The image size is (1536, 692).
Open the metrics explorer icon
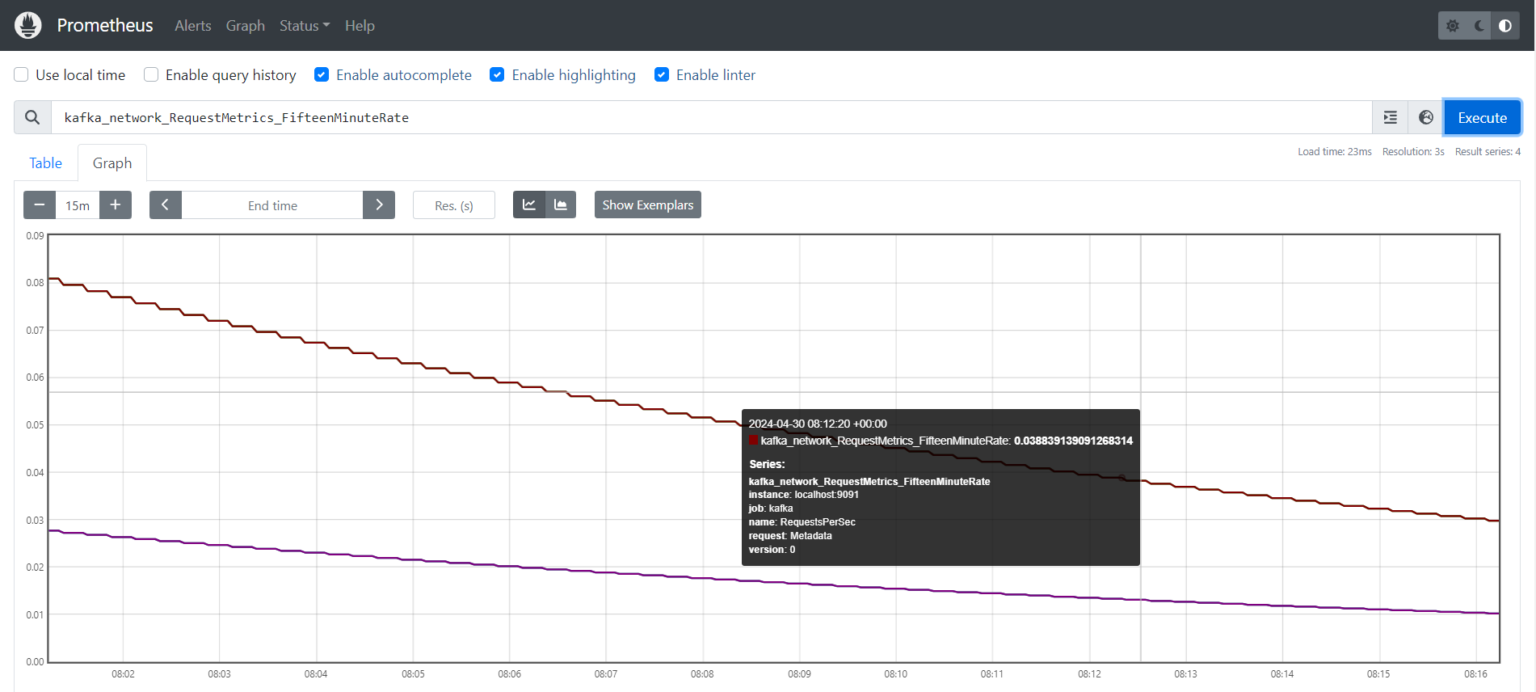(1425, 117)
